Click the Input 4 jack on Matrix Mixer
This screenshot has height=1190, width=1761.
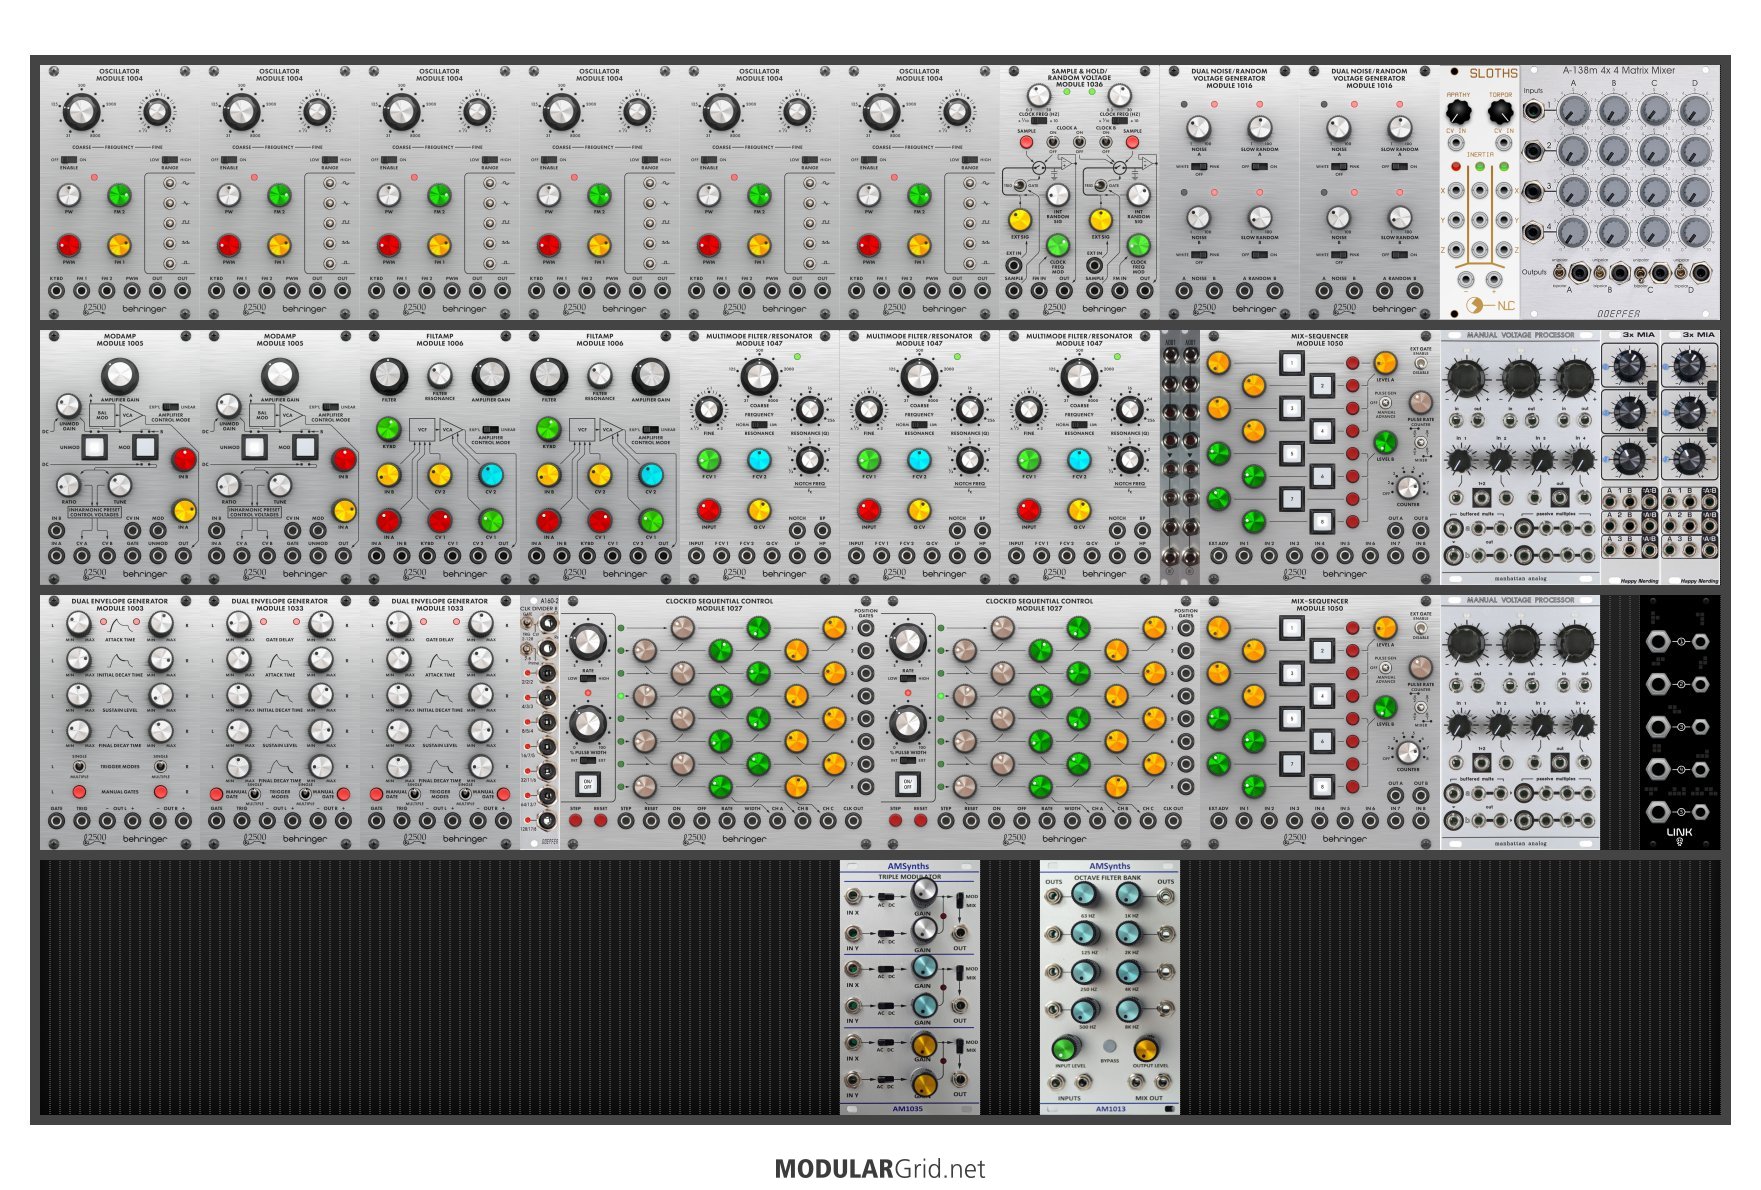point(1533,232)
